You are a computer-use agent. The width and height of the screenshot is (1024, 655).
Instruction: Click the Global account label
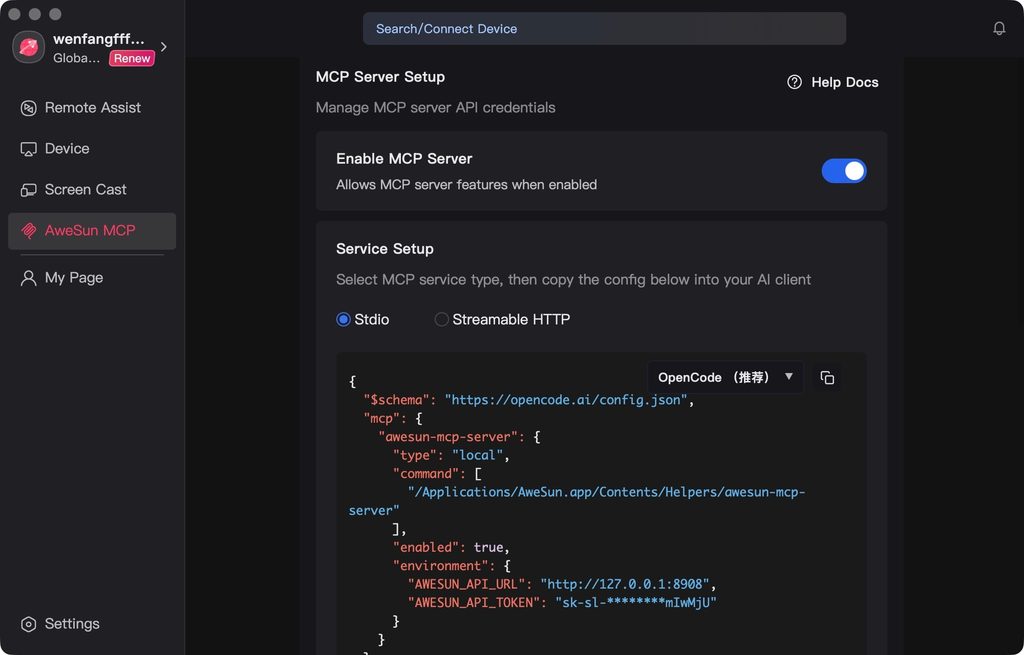pyautogui.click(x=76, y=58)
